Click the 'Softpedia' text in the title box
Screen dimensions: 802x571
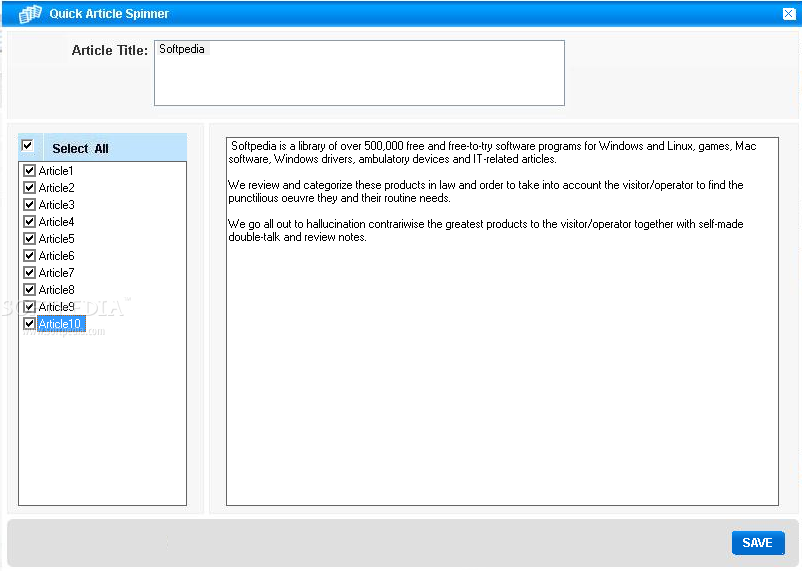tap(182, 49)
